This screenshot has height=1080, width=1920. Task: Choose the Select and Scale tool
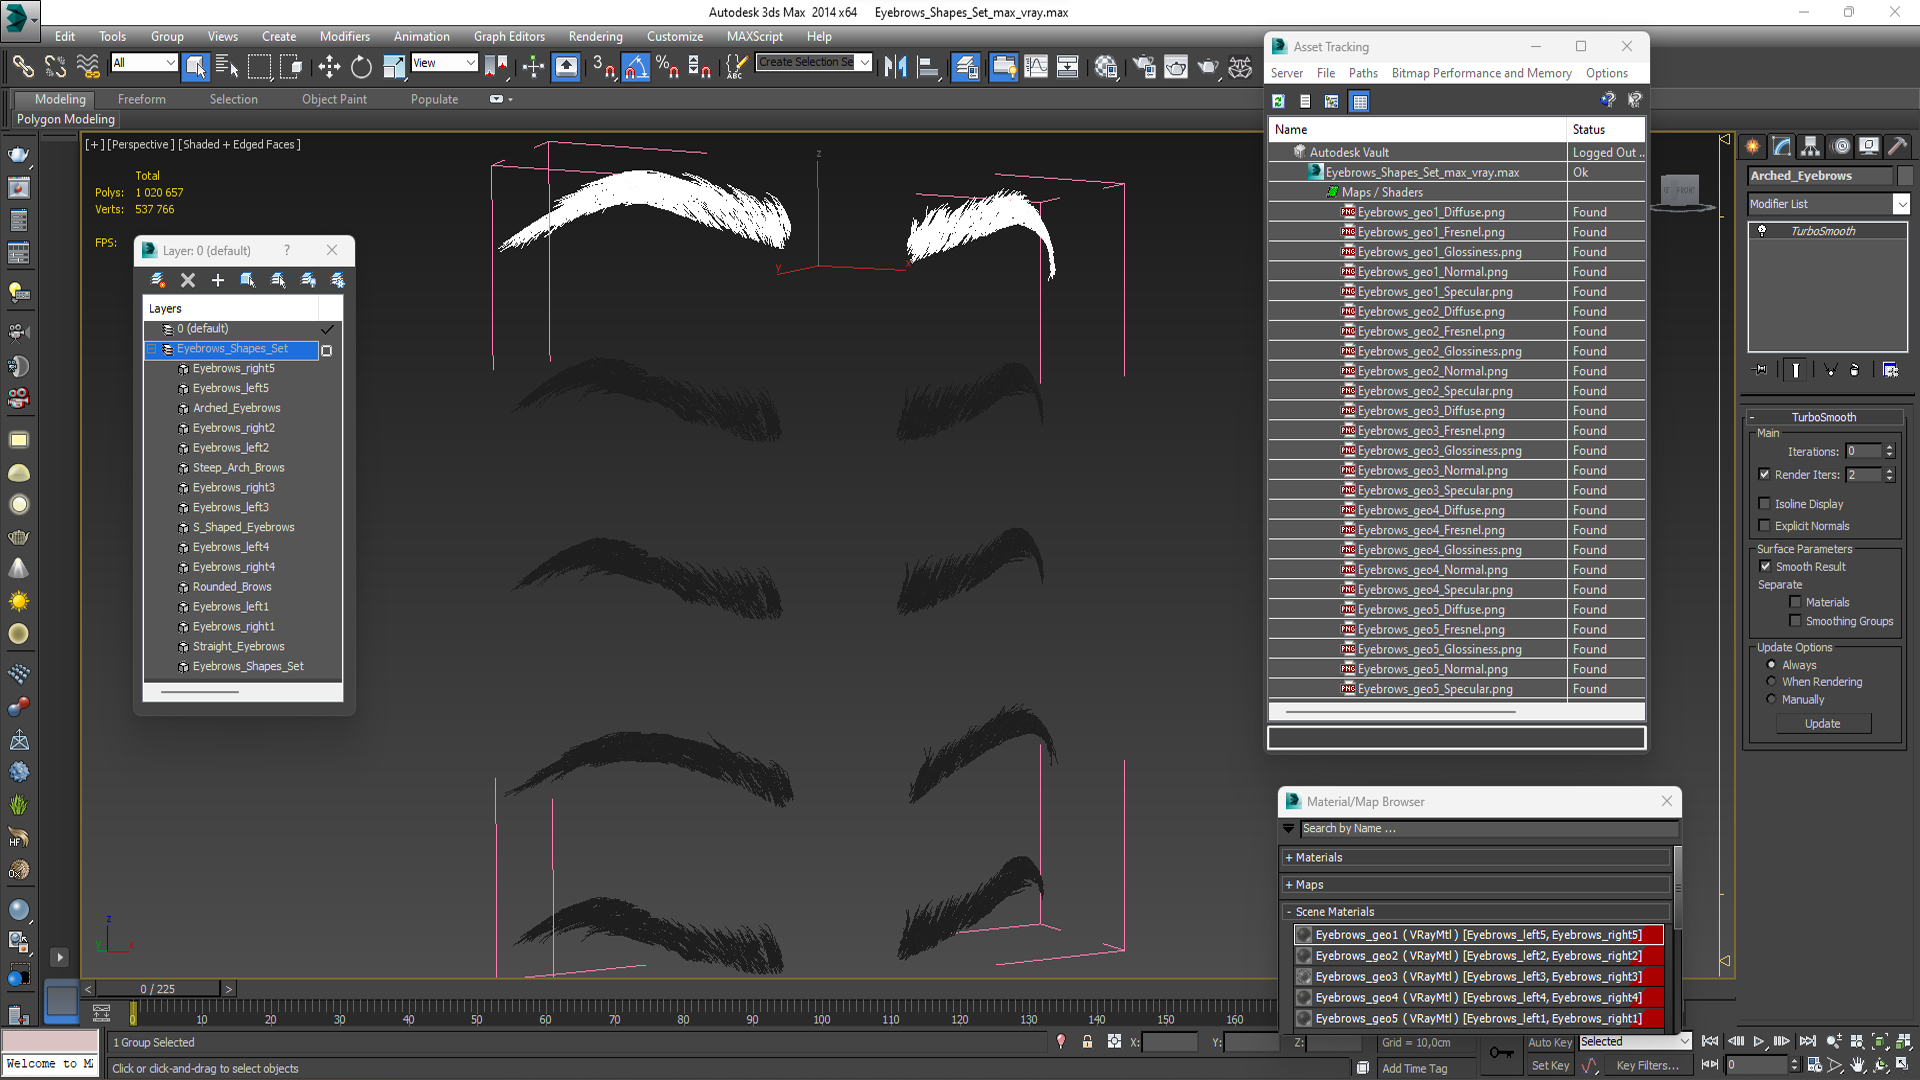(393, 66)
